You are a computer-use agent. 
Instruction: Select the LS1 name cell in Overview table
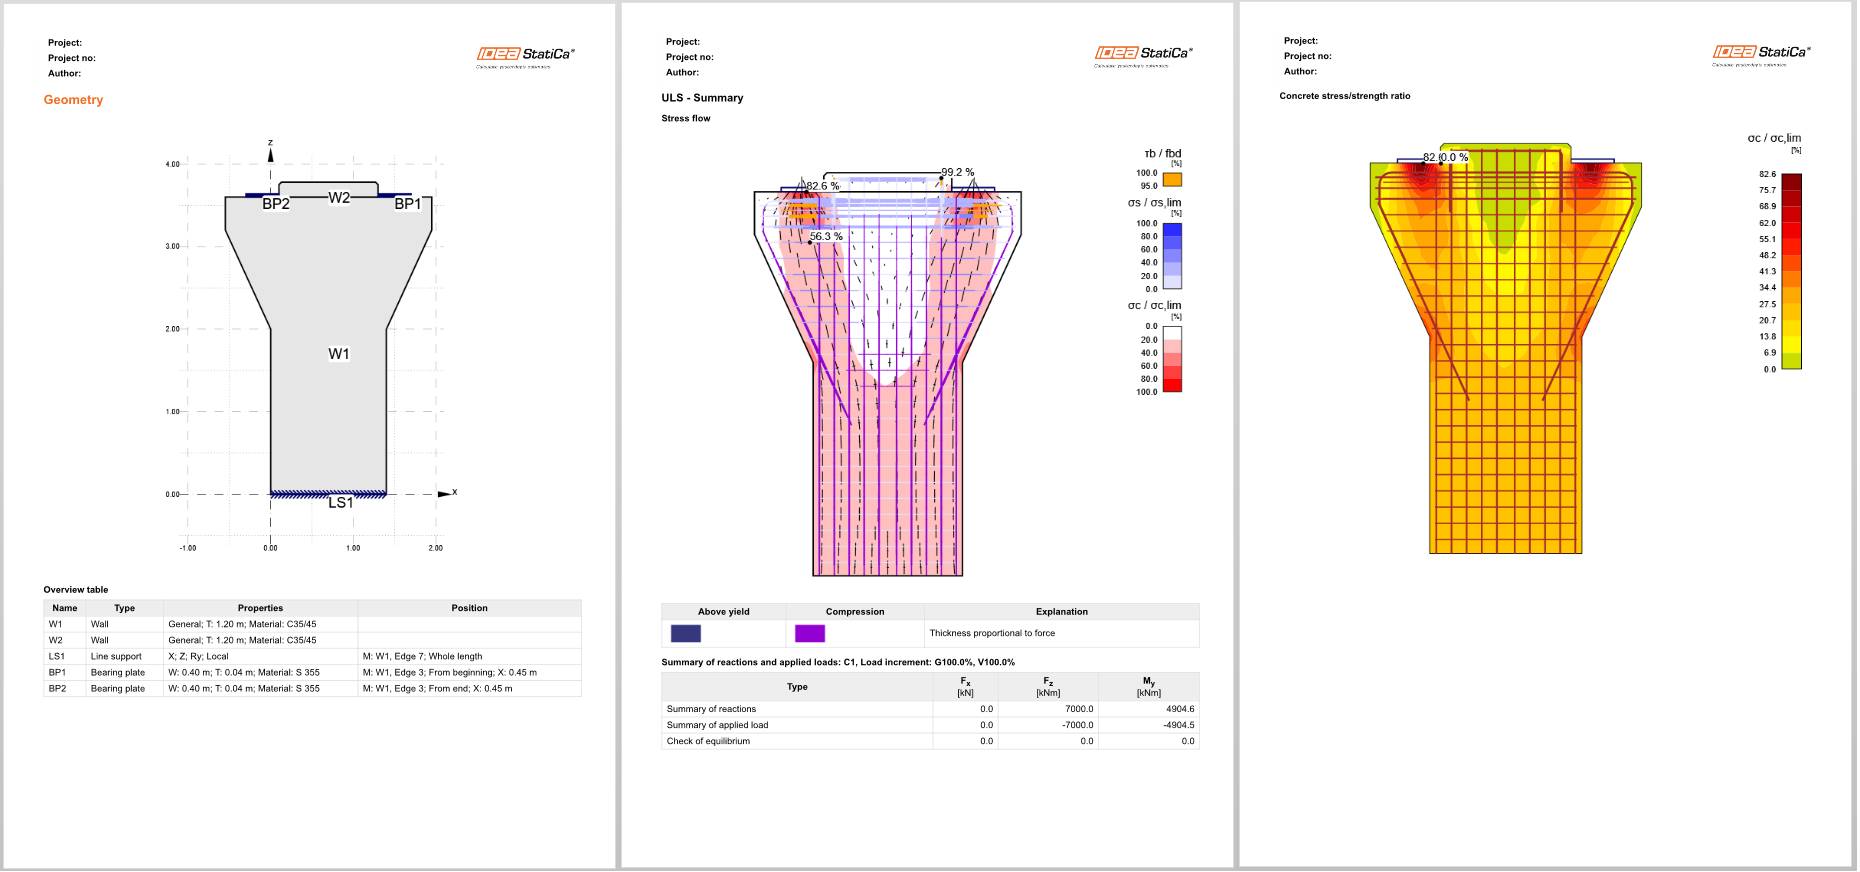57,657
